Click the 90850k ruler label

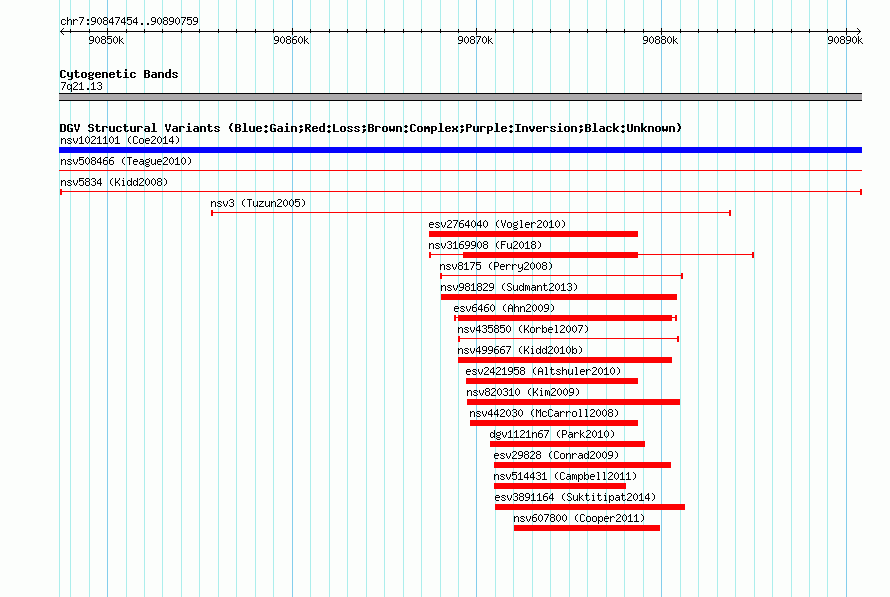[106, 40]
